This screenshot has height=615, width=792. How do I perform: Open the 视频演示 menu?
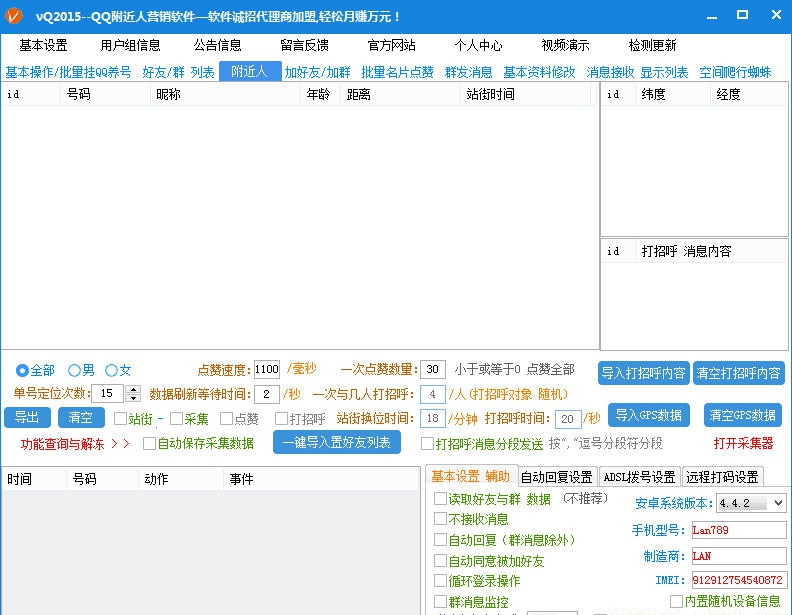(x=565, y=45)
